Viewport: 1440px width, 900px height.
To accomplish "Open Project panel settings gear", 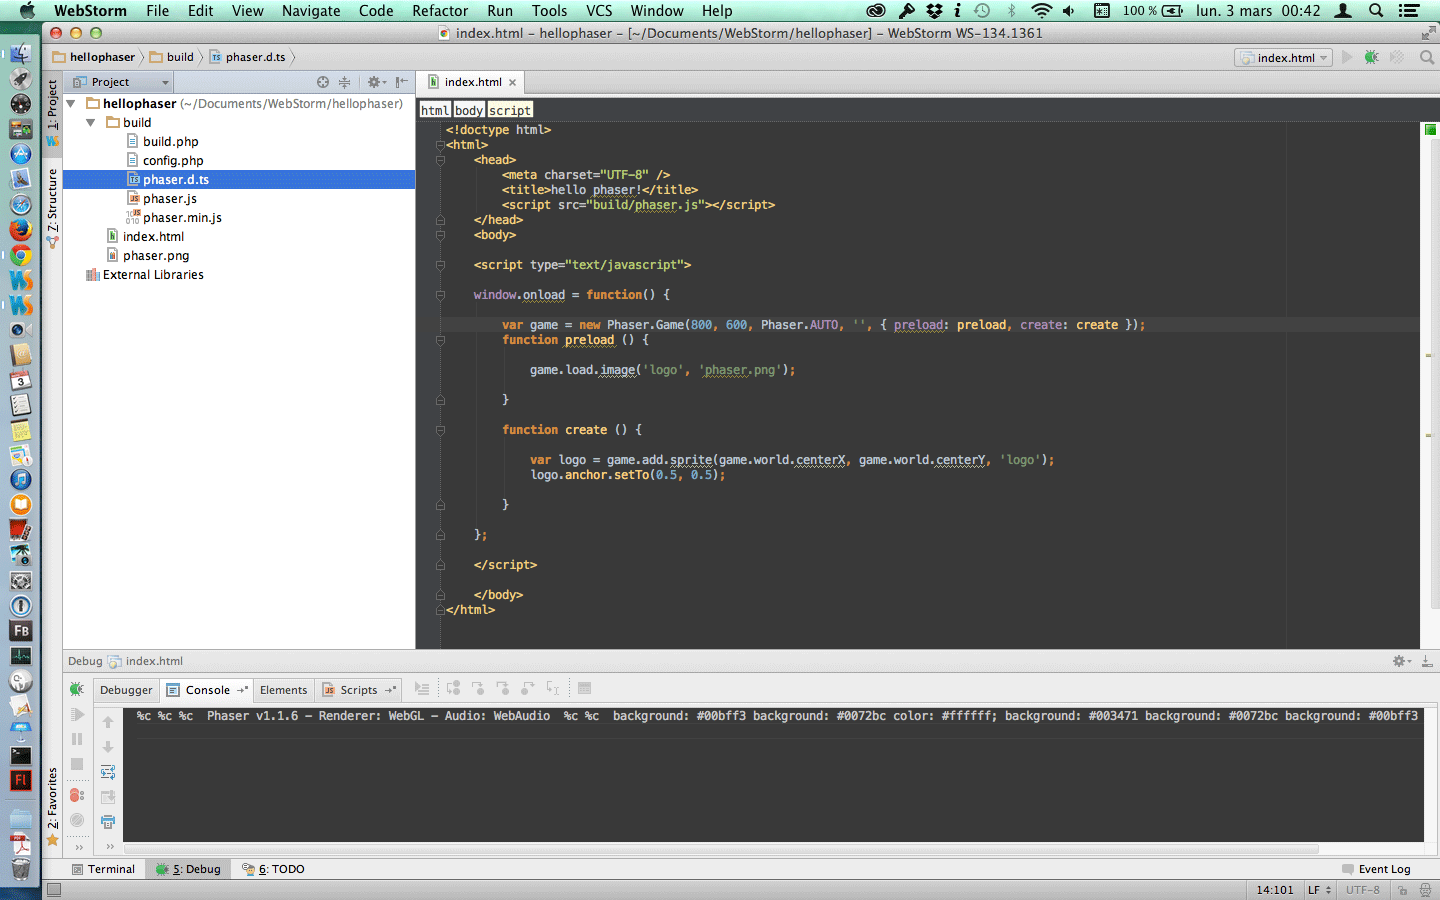I will [x=376, y=82].
